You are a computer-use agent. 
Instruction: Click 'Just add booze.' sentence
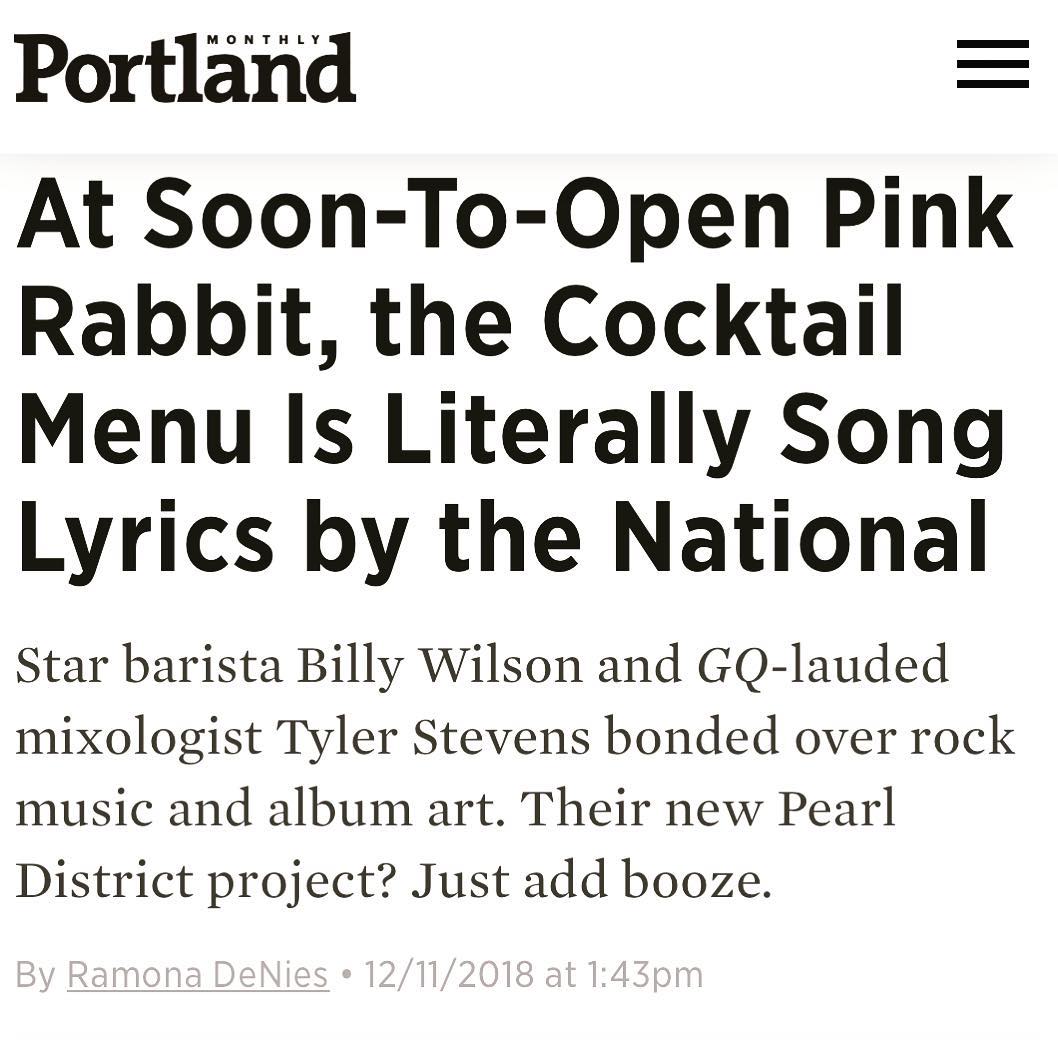coord(591,881)
